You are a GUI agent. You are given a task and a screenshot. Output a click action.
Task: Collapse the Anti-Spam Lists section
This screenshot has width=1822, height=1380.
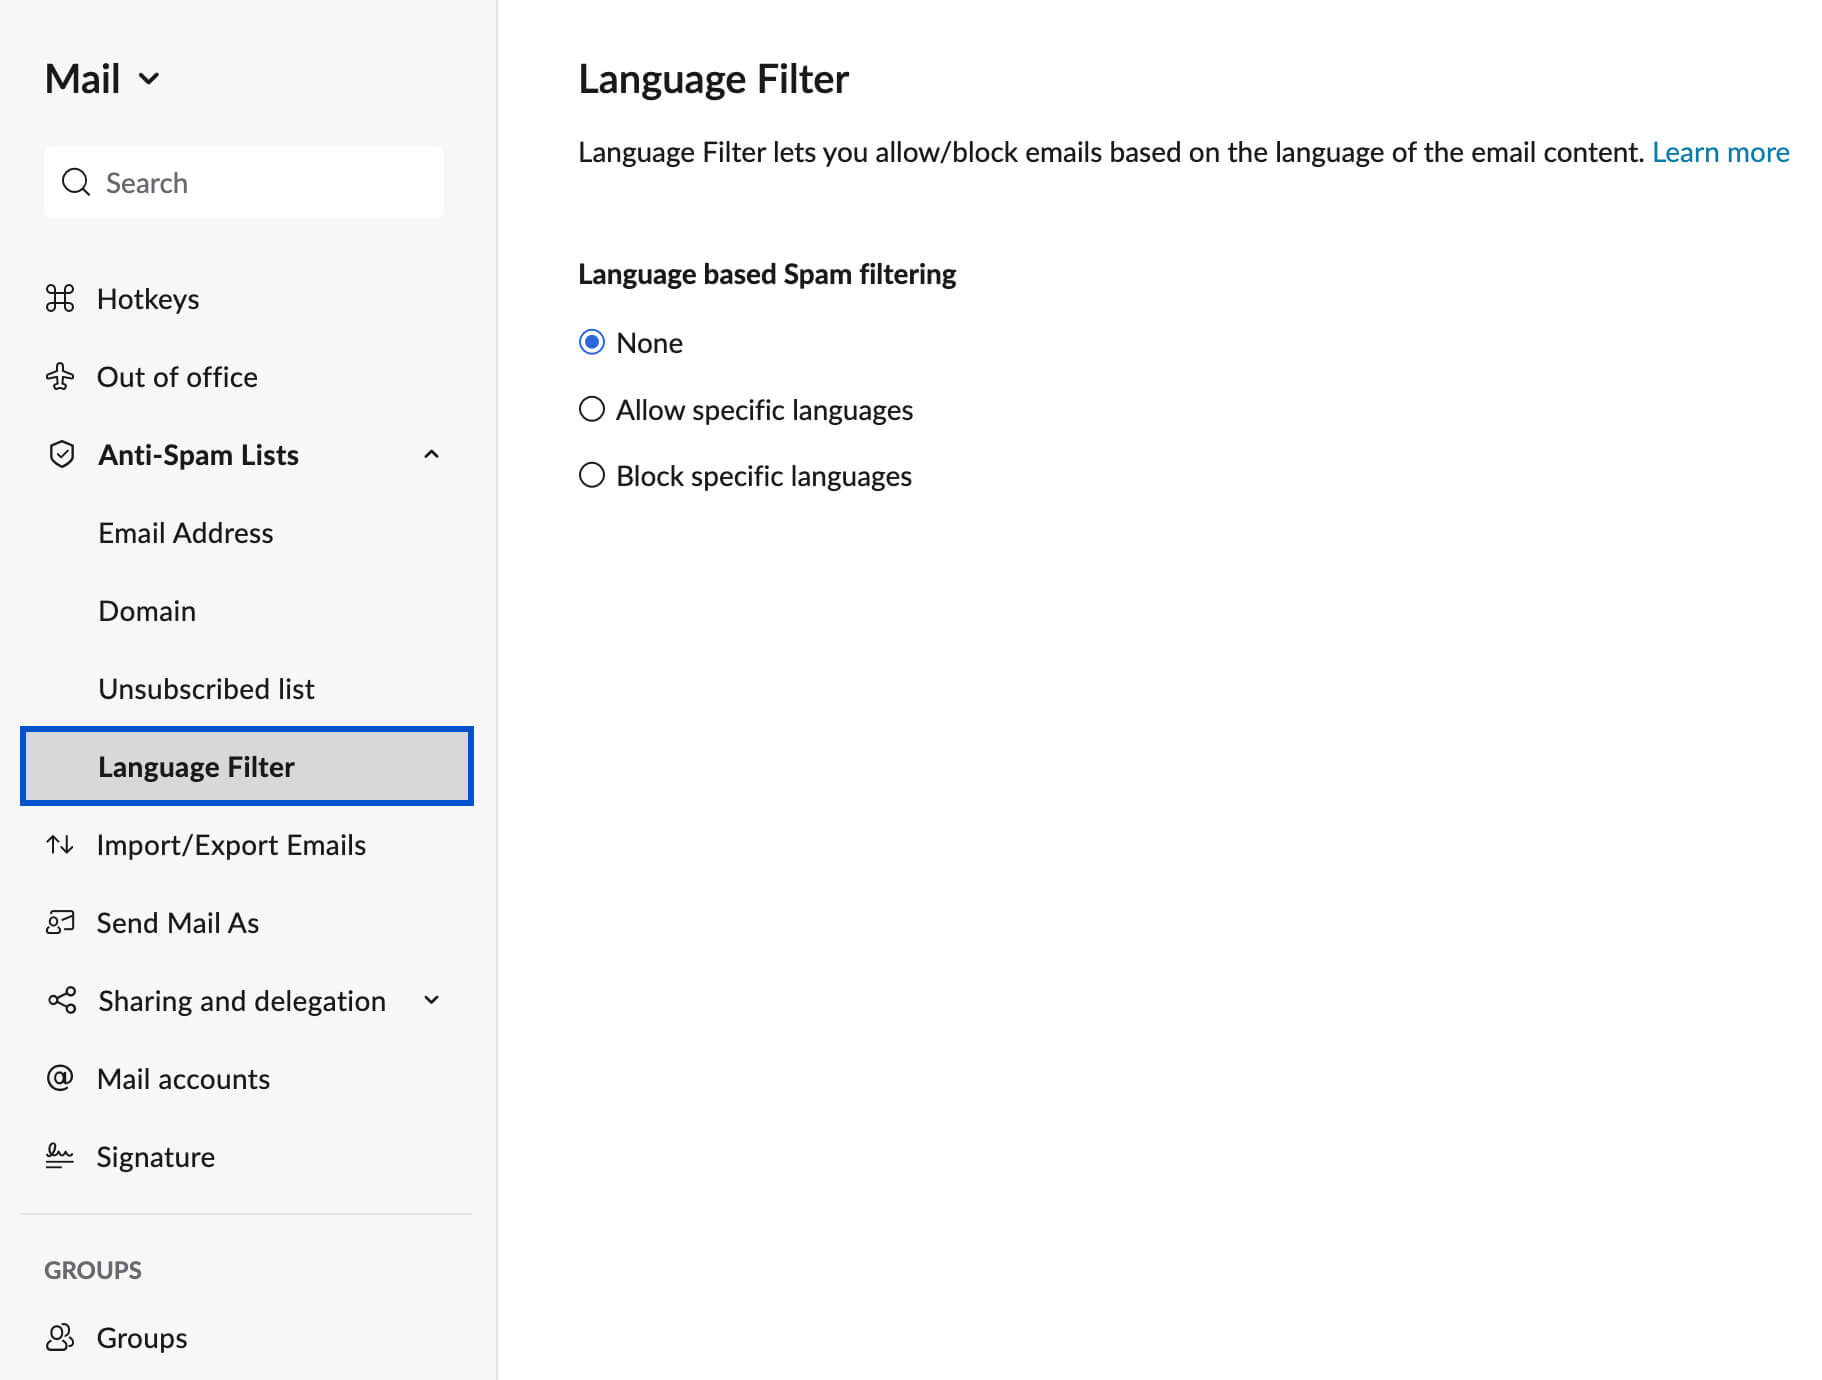point(431,454)
